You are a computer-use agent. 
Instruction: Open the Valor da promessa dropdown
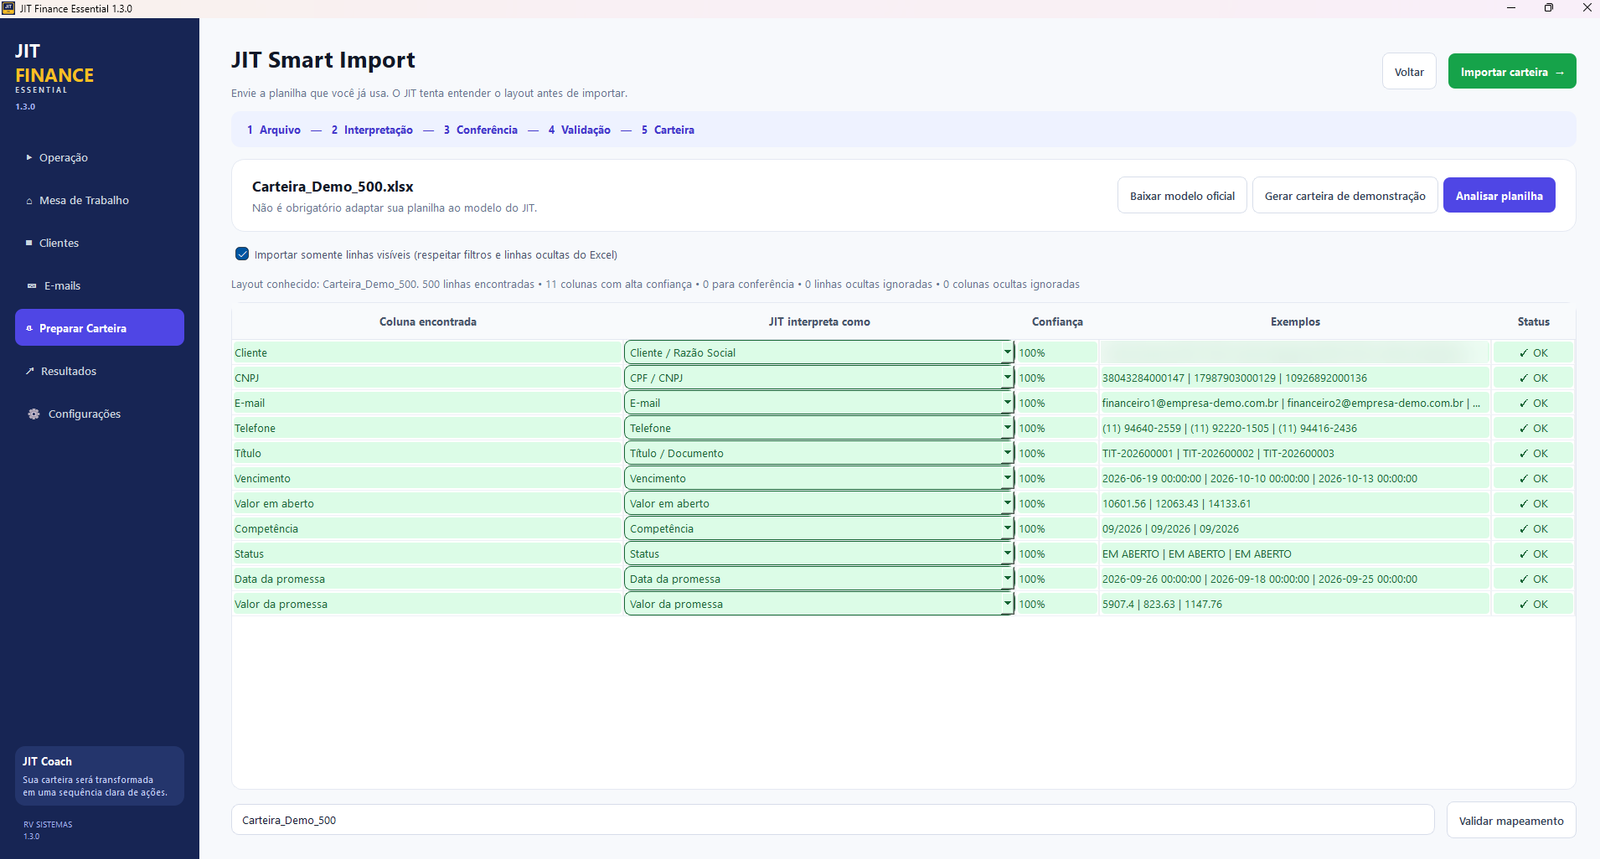coord(819,603)
